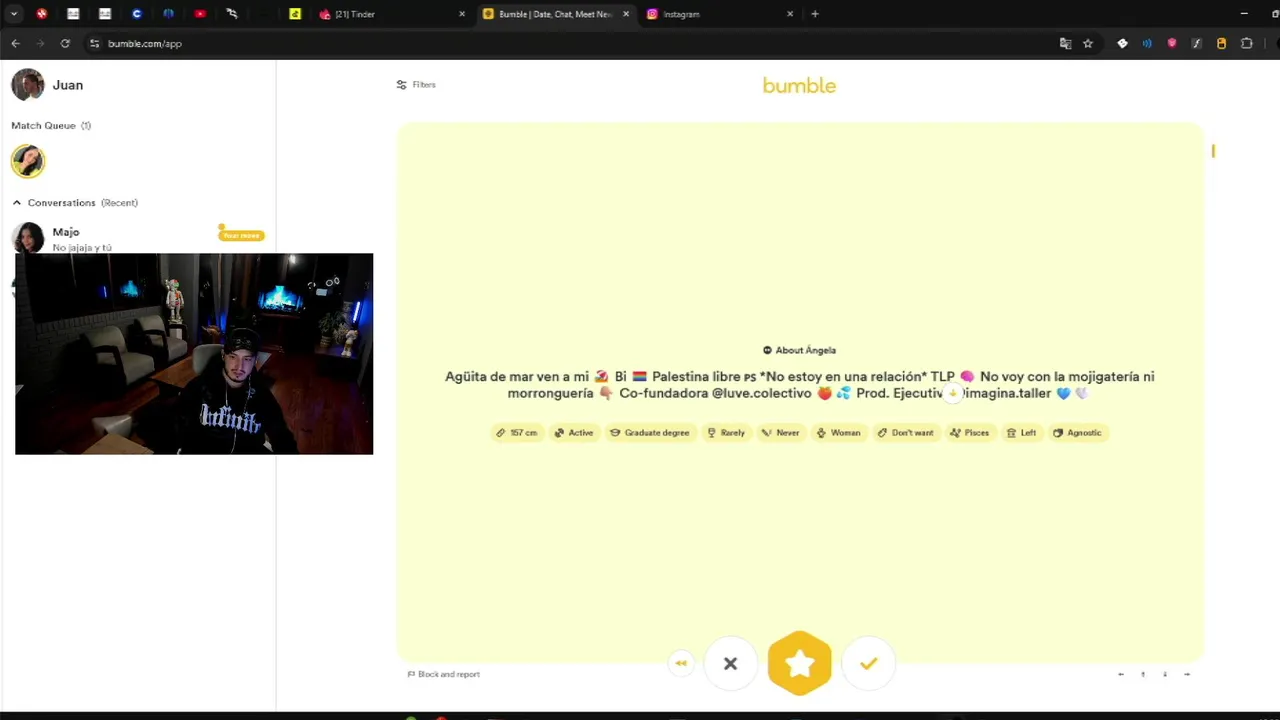
Task: Open the pinned YouTube tab
Action: tap(200, 14)
